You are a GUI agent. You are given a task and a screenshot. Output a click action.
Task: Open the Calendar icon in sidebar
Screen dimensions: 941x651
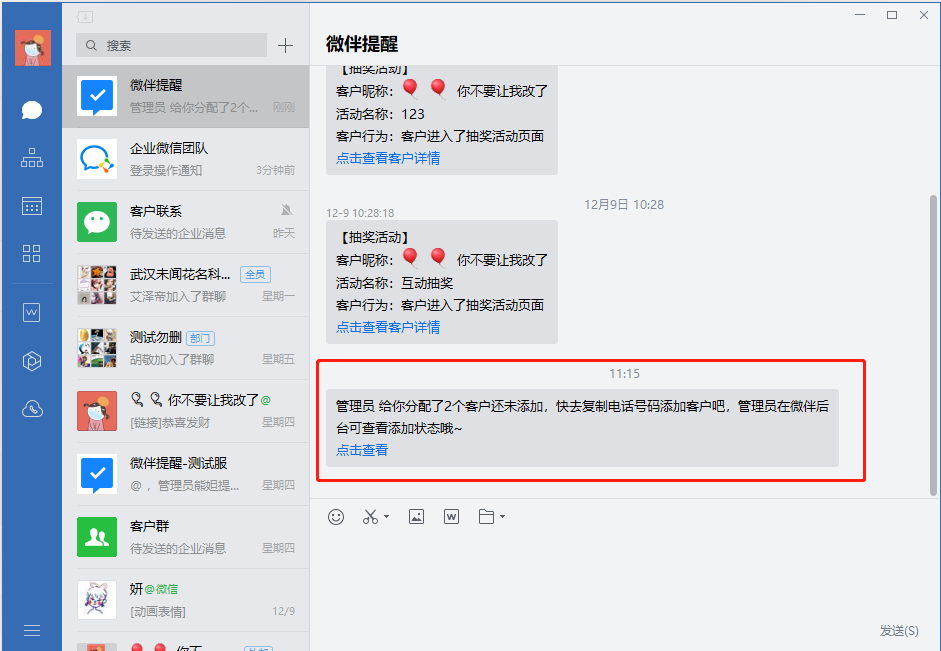(32, 206)
